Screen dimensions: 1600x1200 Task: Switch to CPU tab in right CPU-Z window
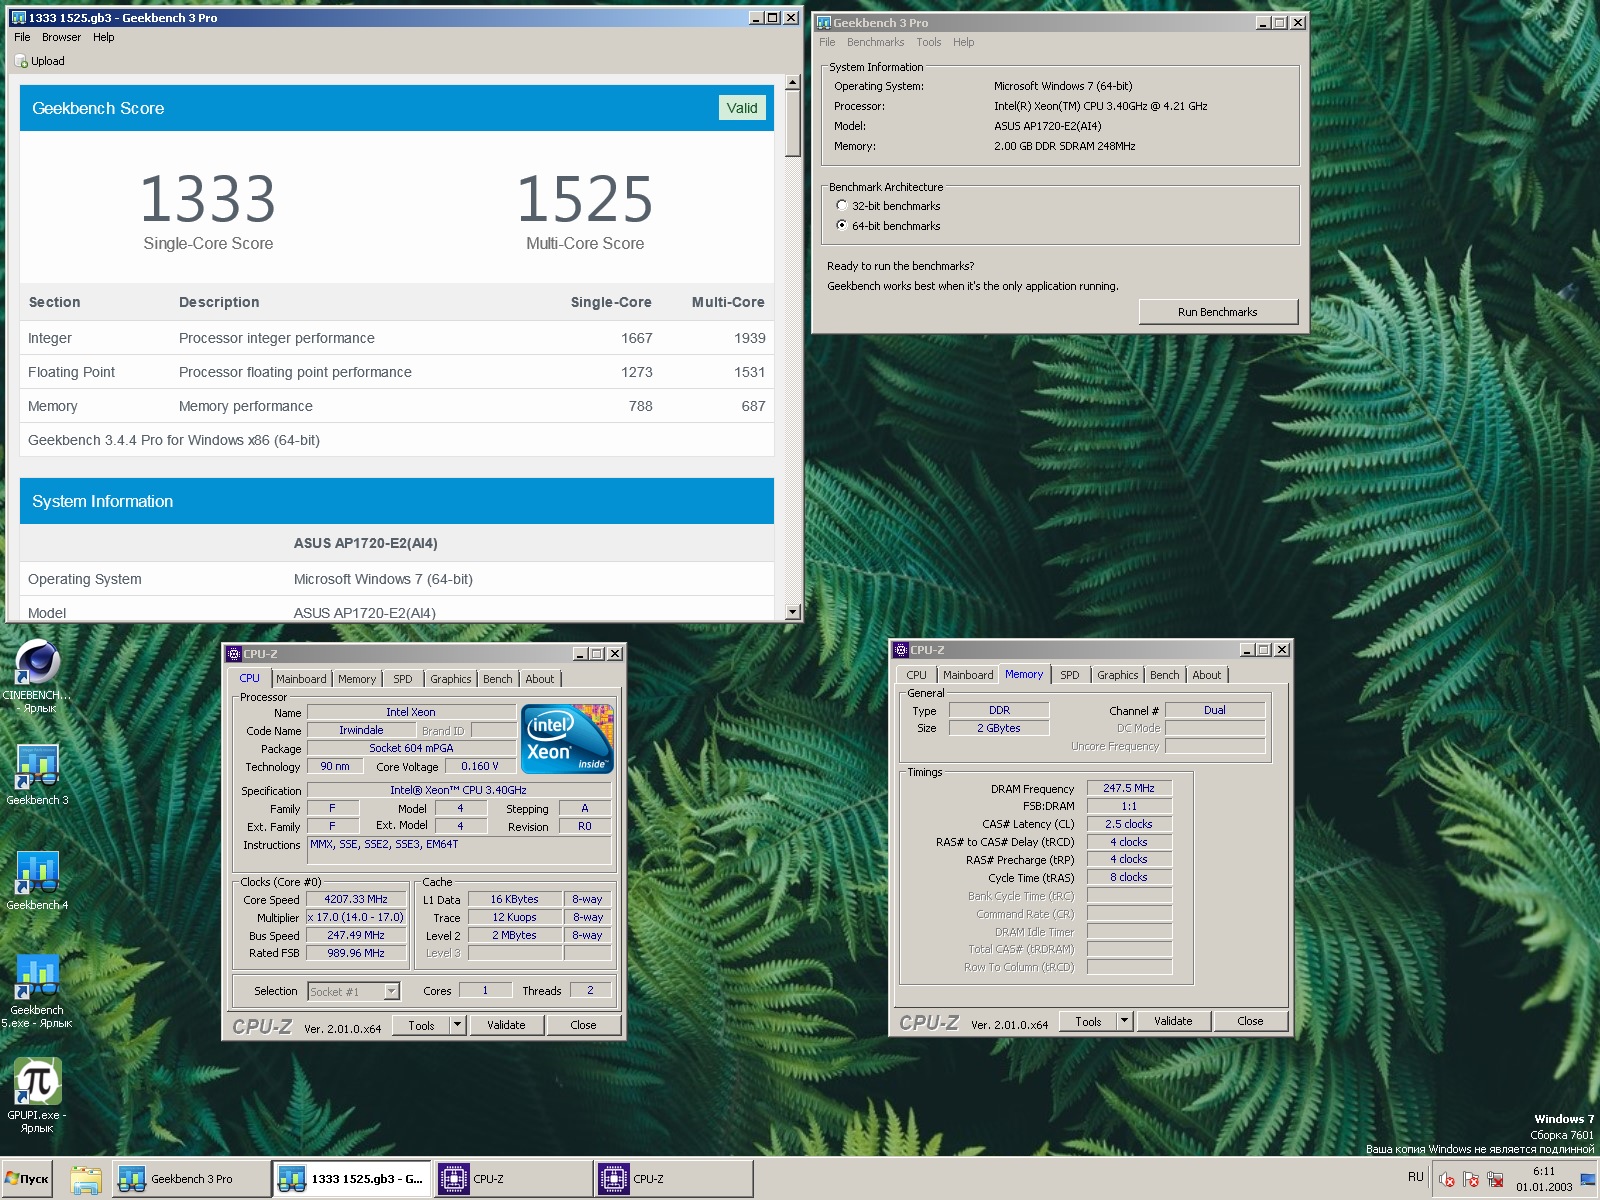[x=916, y=675]
